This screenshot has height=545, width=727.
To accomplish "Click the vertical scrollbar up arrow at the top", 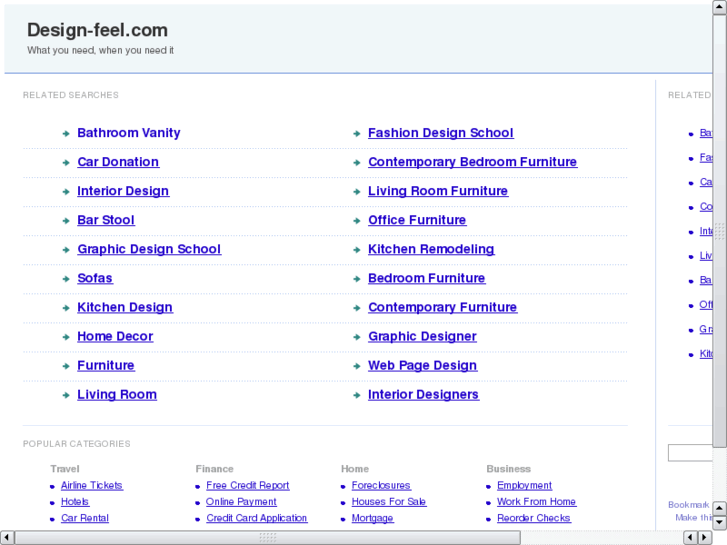I will [x=720, y=7].
